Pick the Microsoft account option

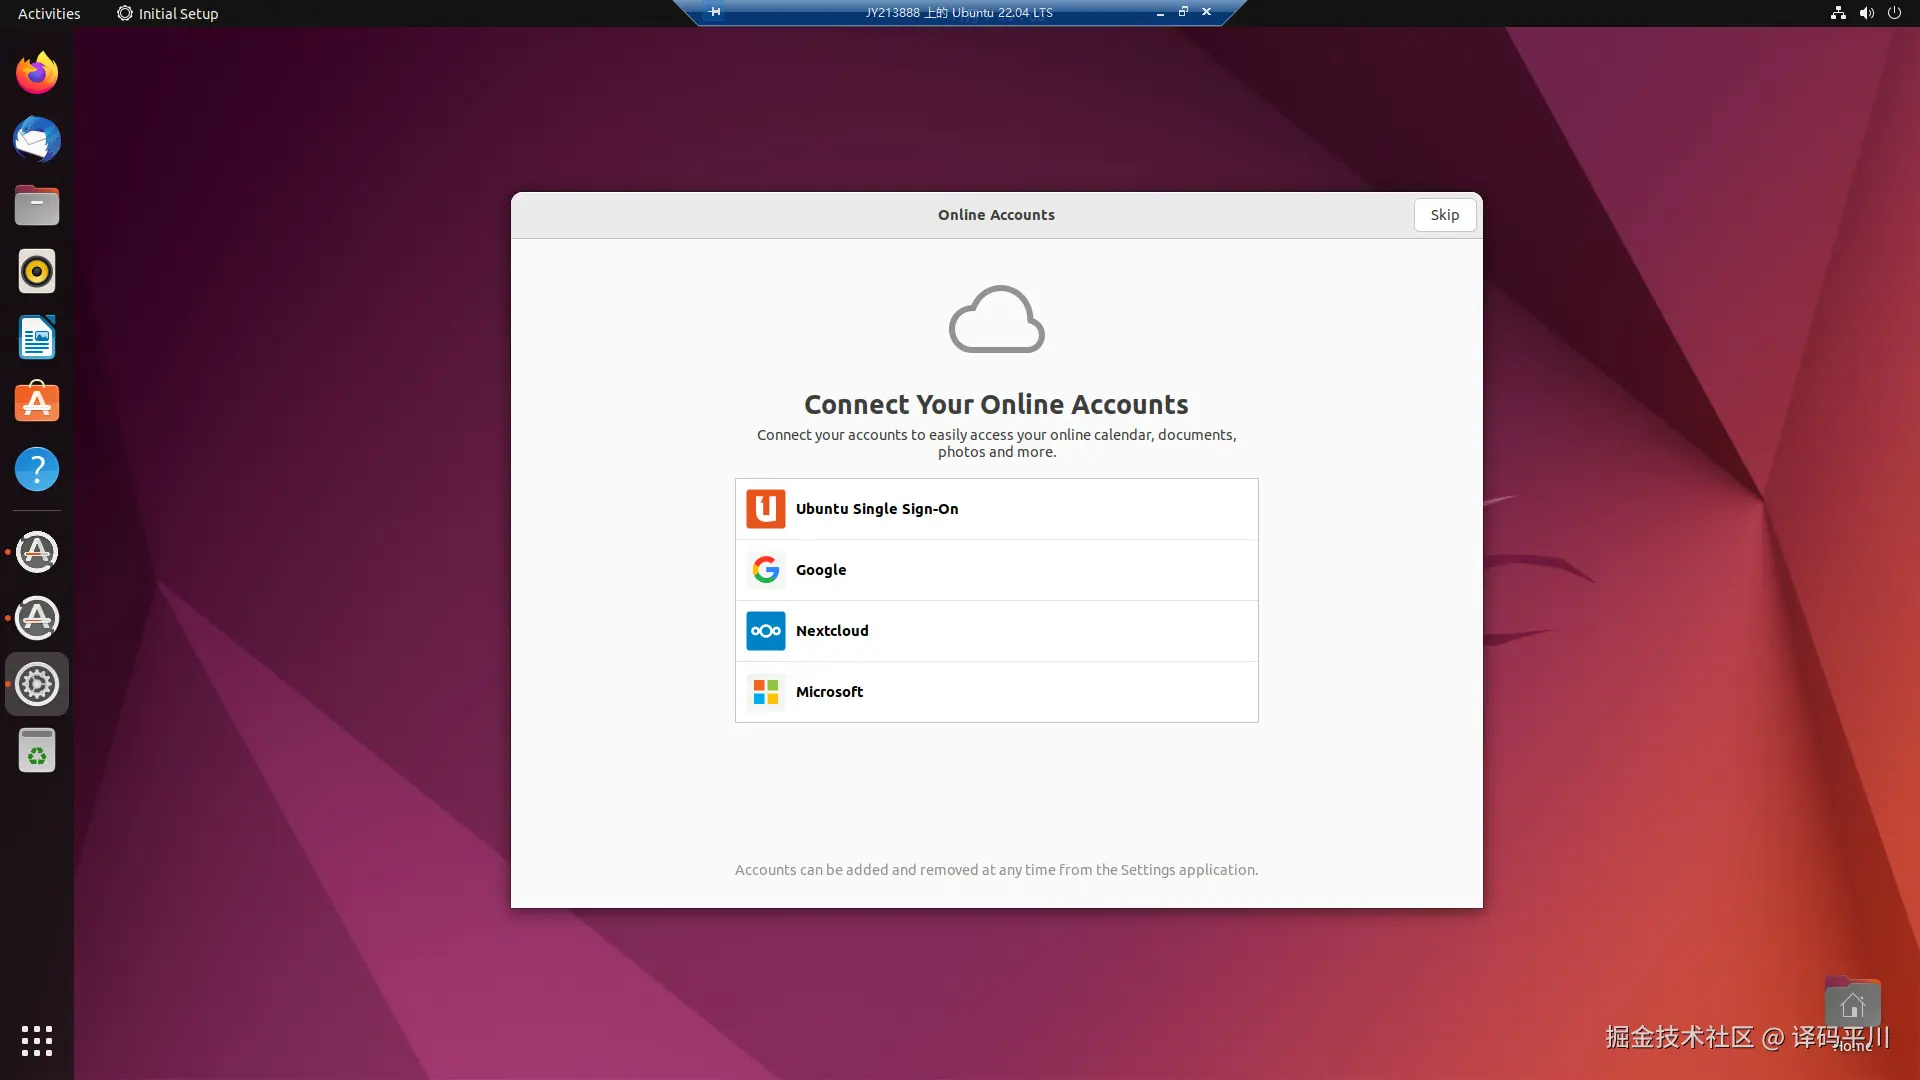(996, 692)
